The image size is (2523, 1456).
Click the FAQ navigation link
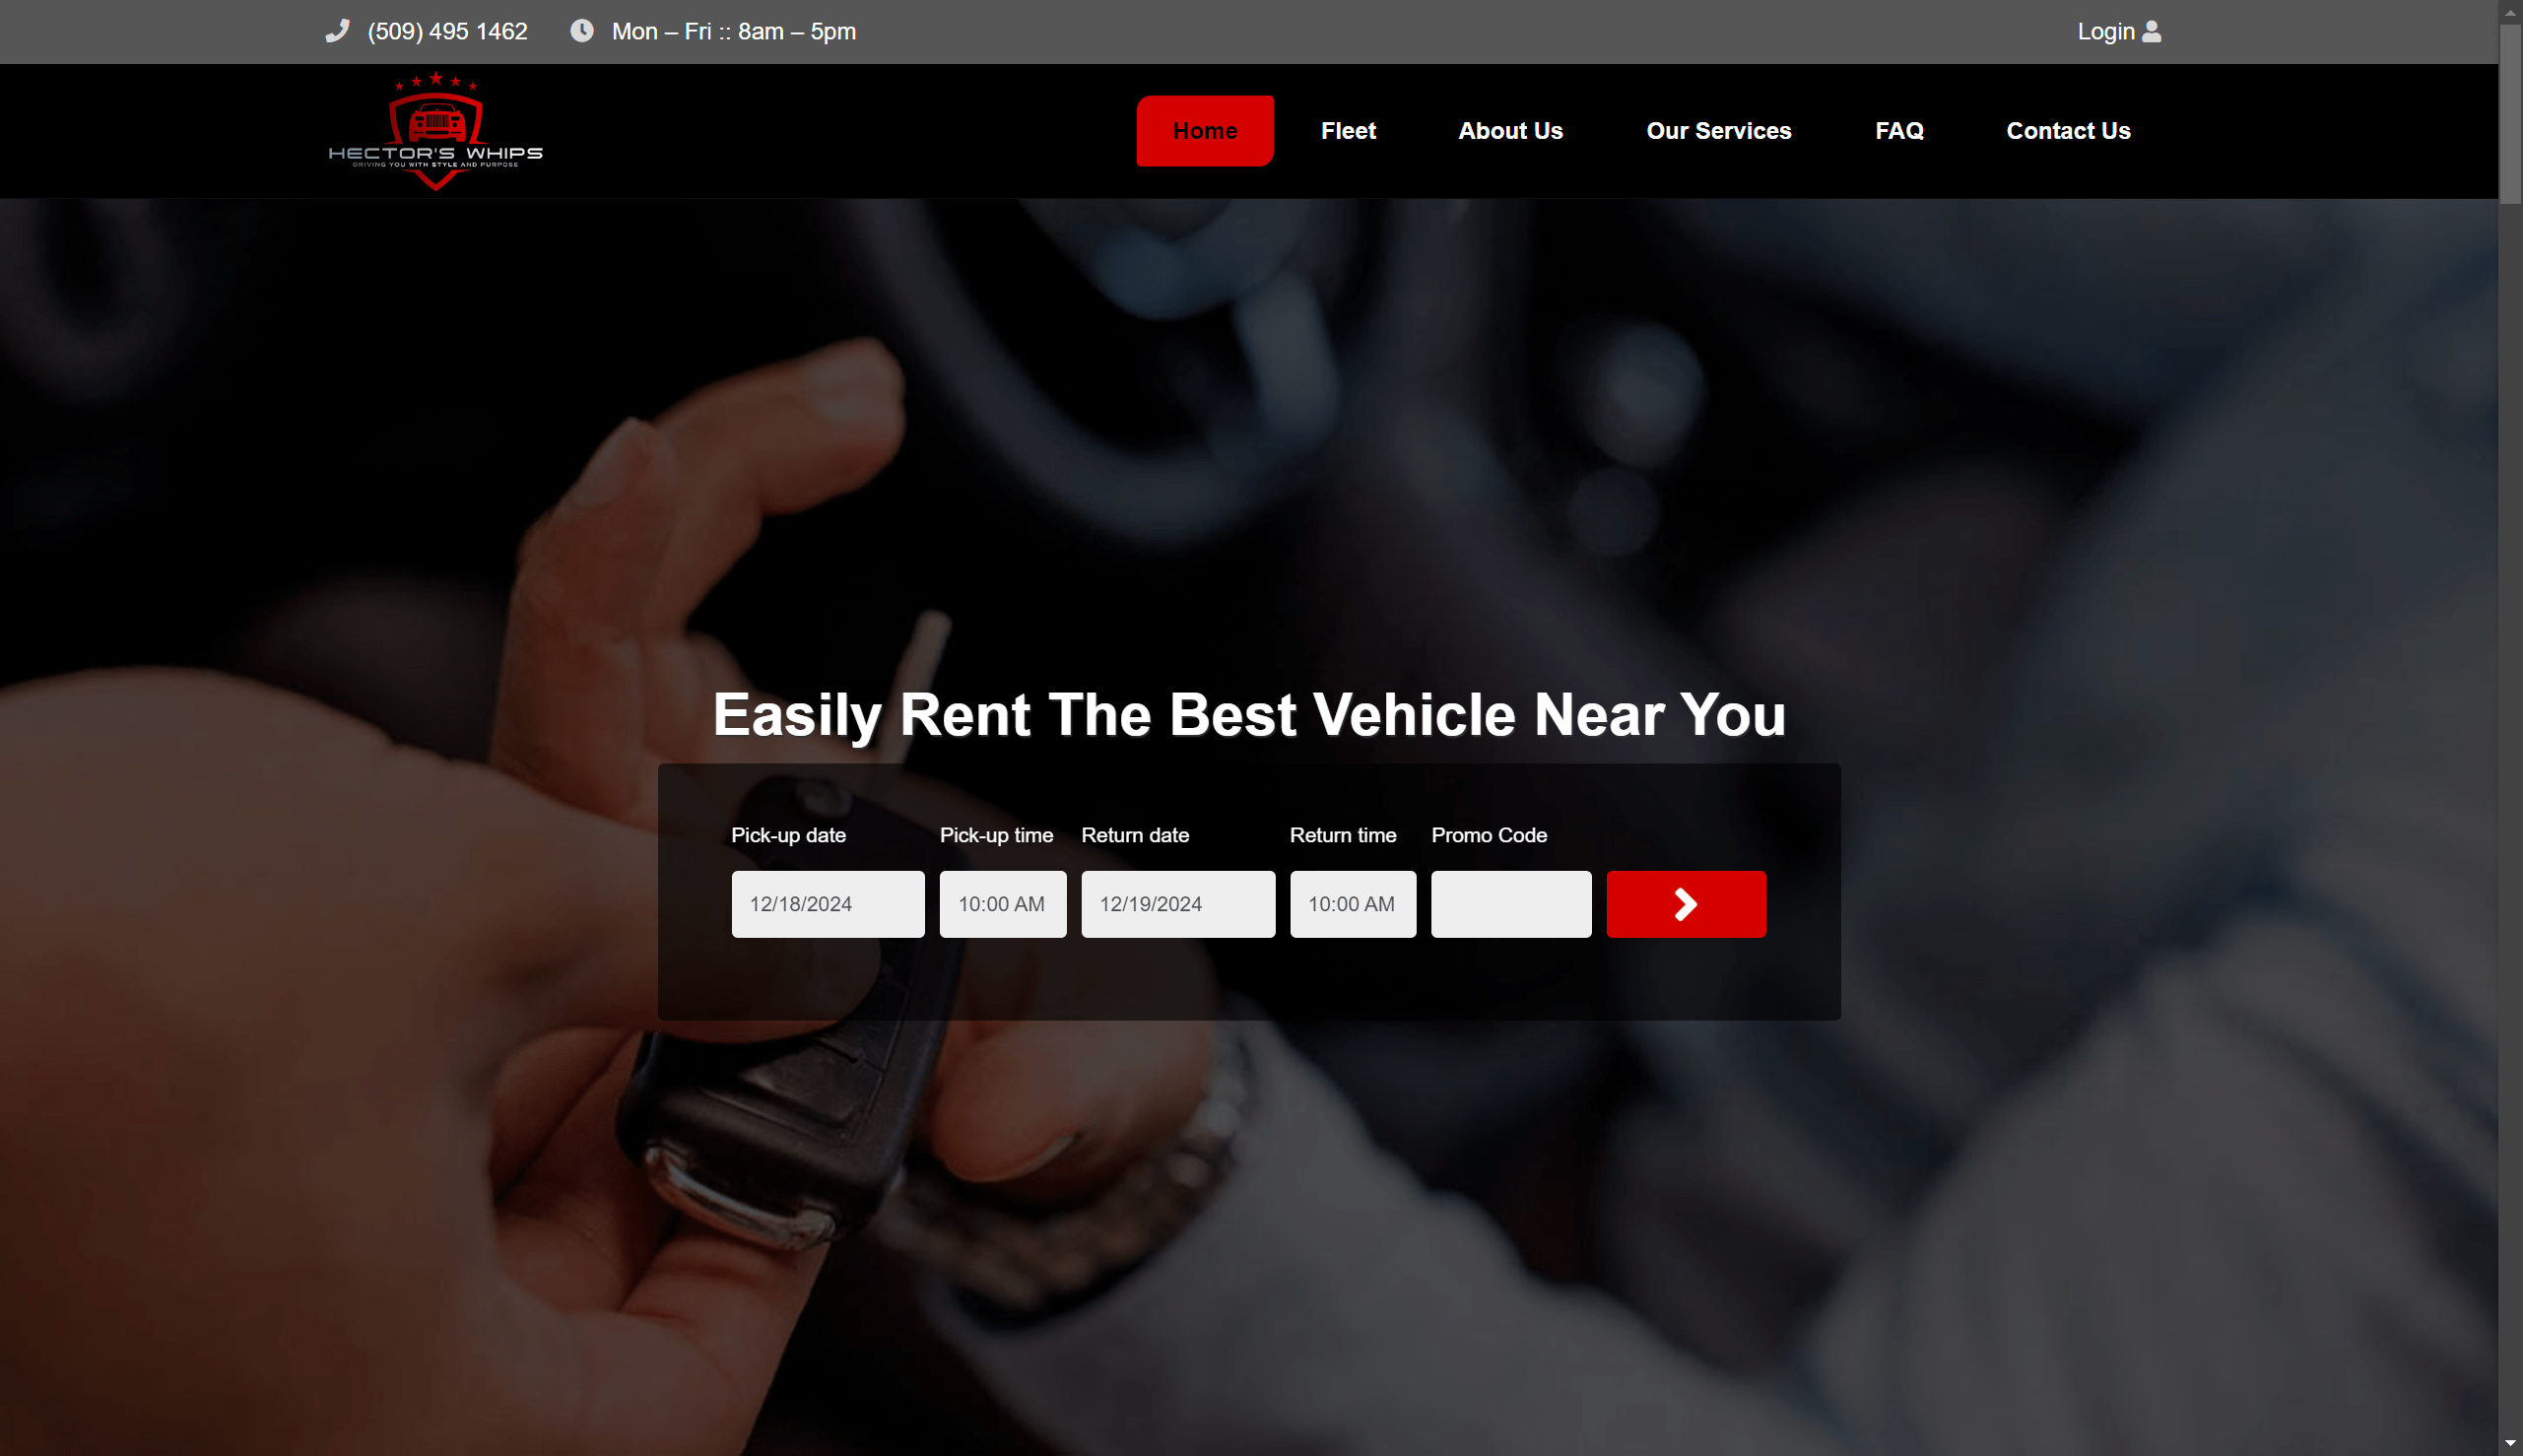tap(1899, 130)
